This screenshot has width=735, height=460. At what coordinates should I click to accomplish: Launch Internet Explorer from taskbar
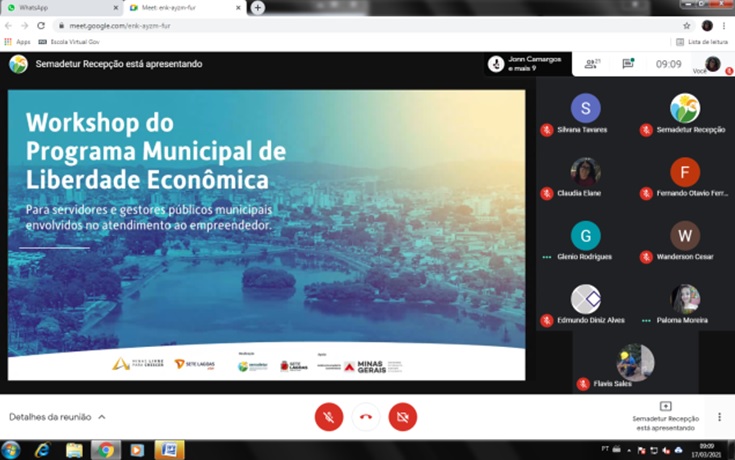coord(42,450)
